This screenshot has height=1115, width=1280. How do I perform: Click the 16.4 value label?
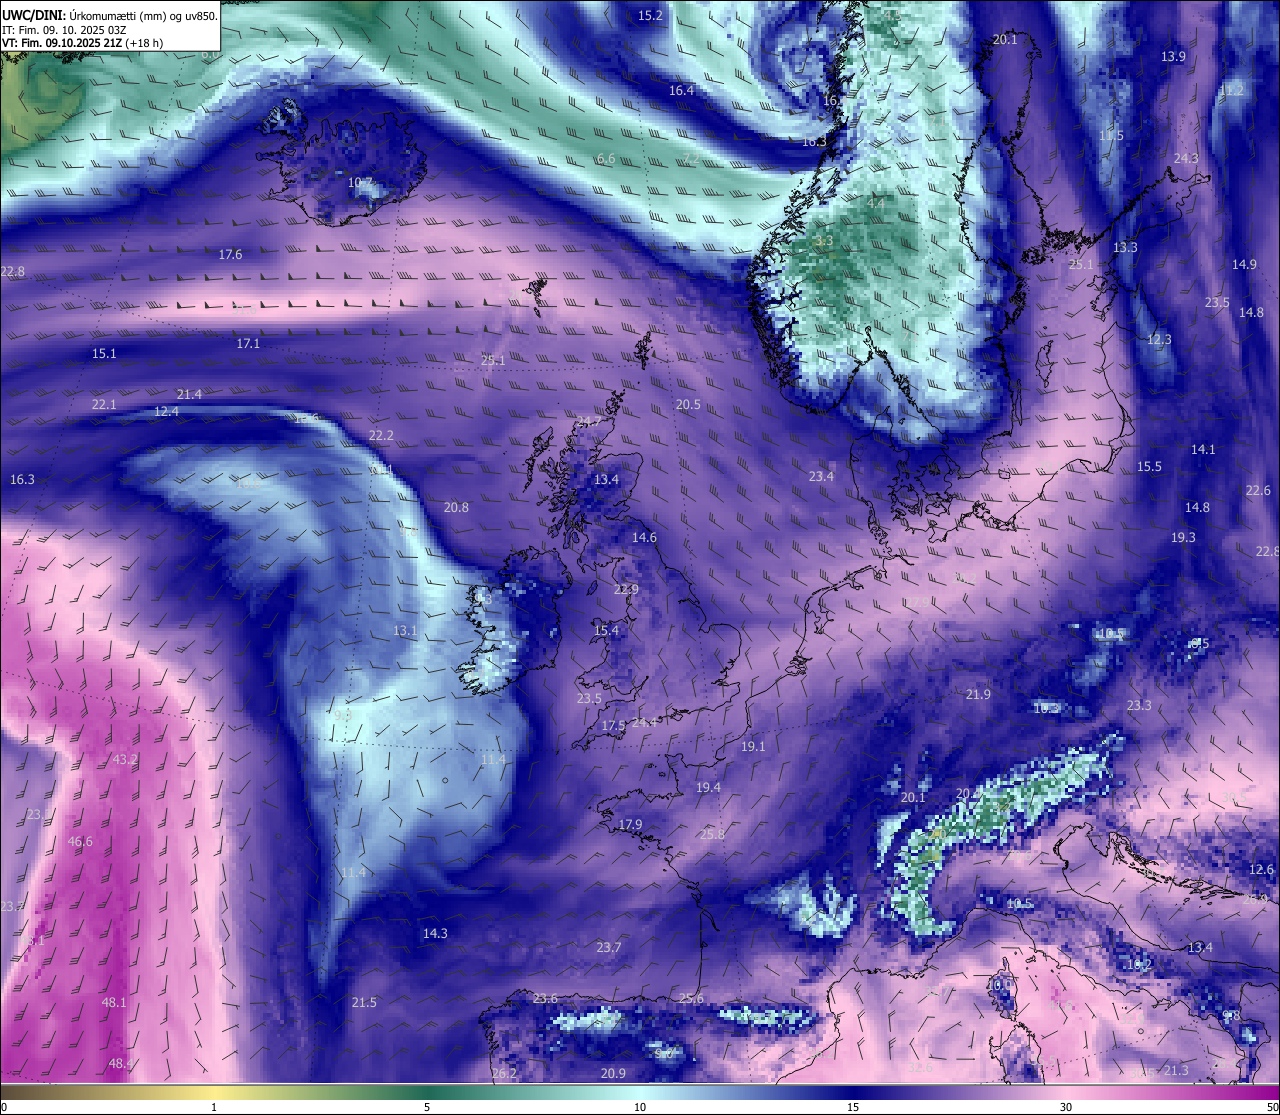(681, 90)
